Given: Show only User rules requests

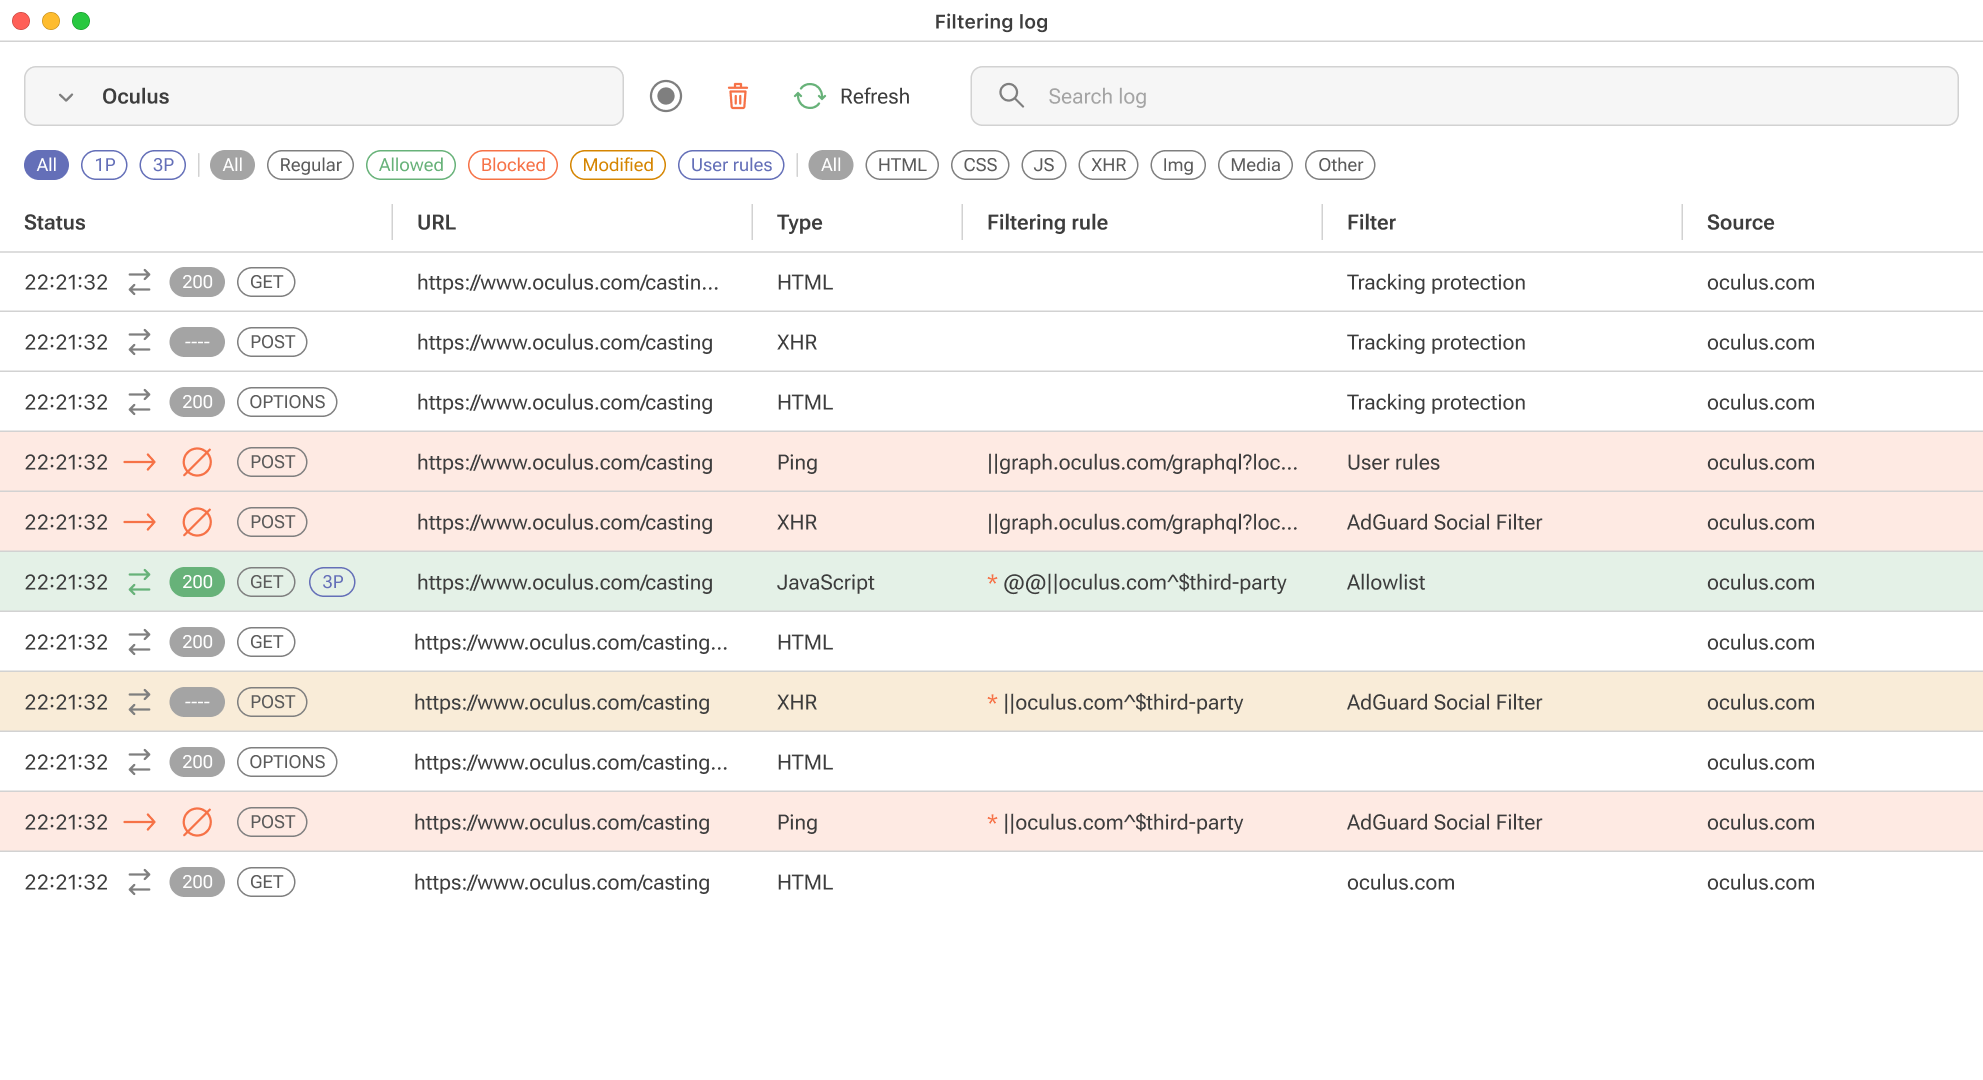Looking at the screenshot, I should (731, 165).
